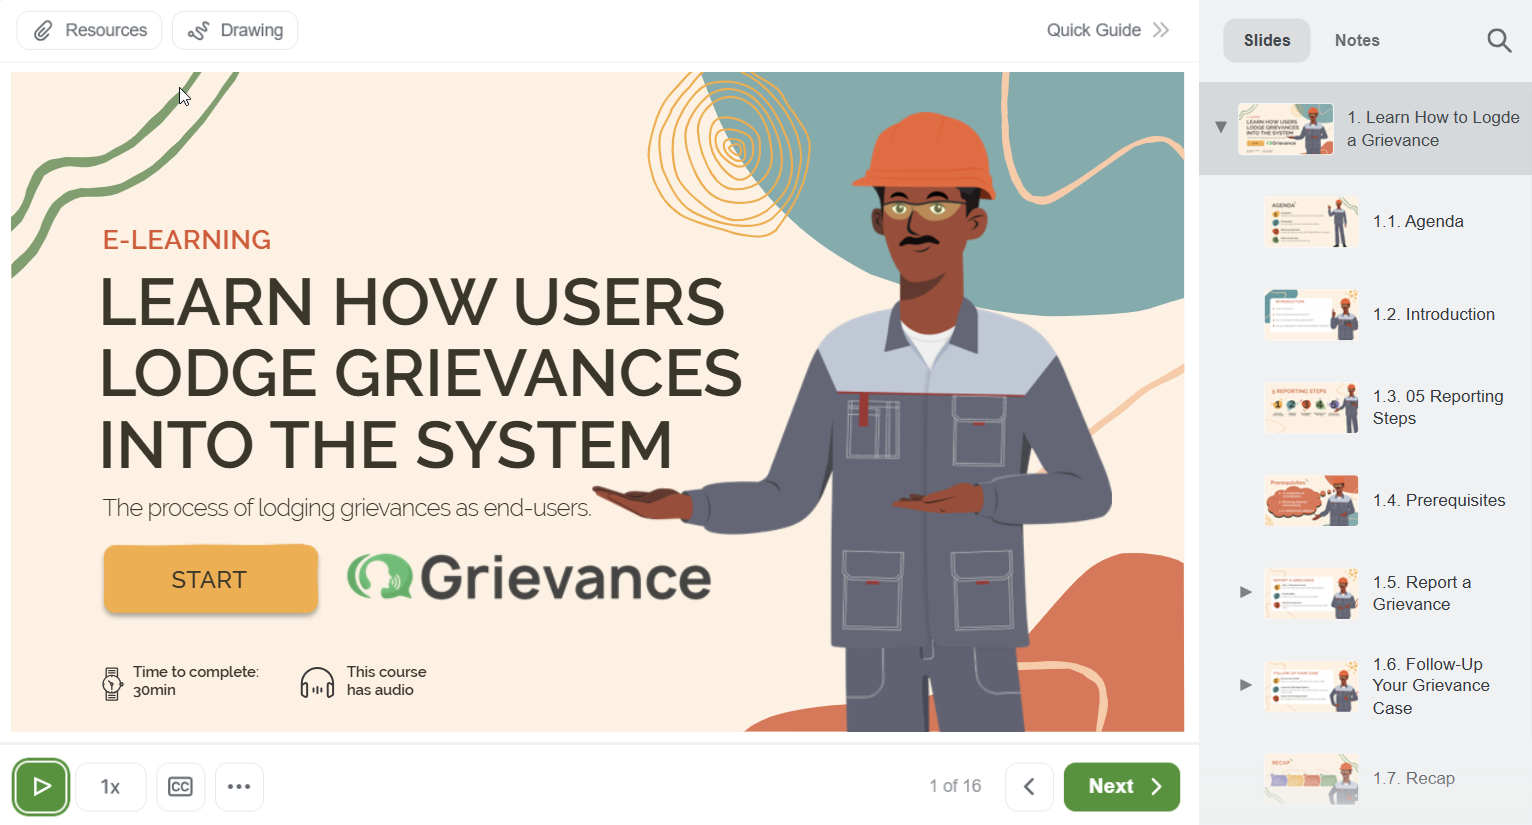The image size is (1532, 825).
Task: Open the more playback options menu
Action: [239, 786]
